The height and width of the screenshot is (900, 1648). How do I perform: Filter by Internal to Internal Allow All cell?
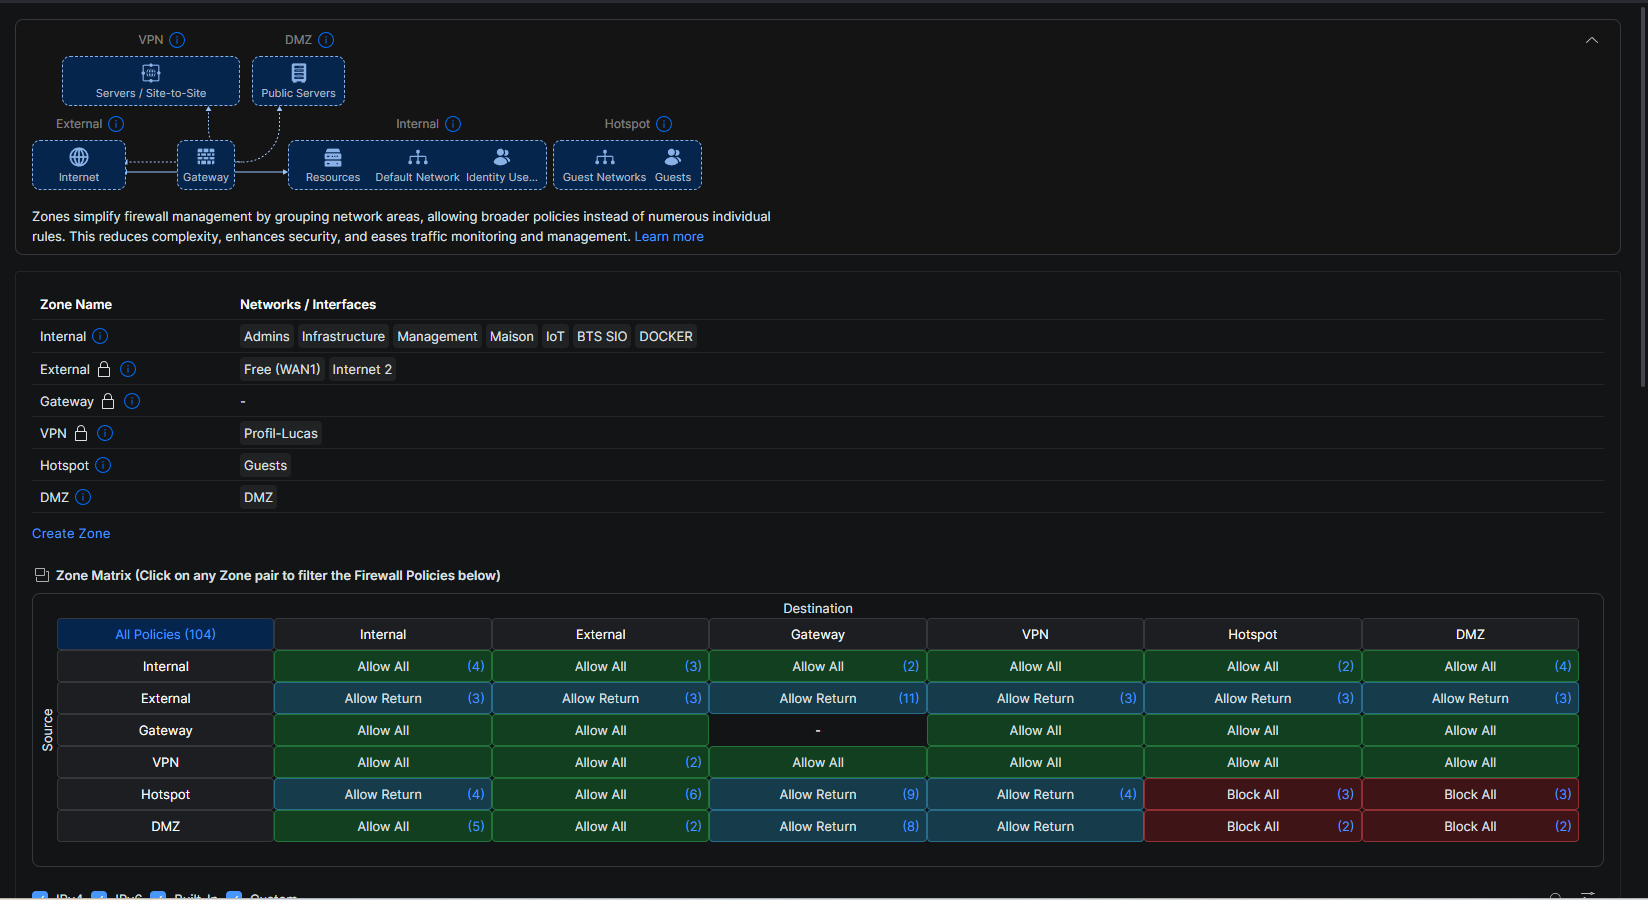[x=383, y=666]
